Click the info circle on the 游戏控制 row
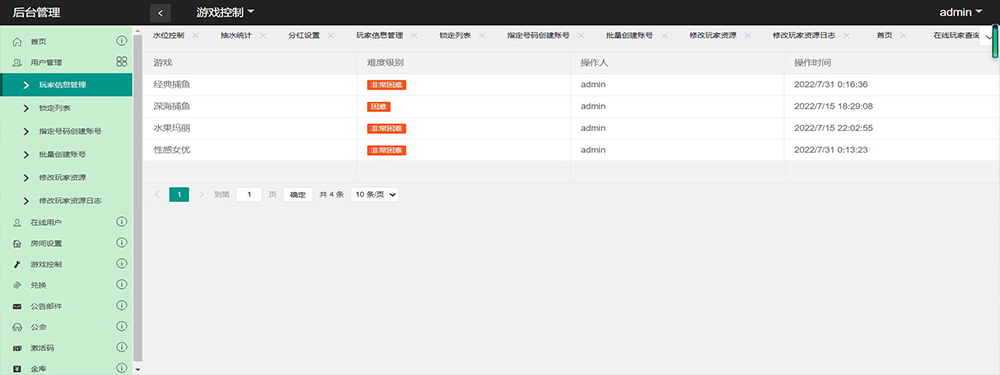The width and height of the screenshot is (1000, 375). (x=121, y=263)
